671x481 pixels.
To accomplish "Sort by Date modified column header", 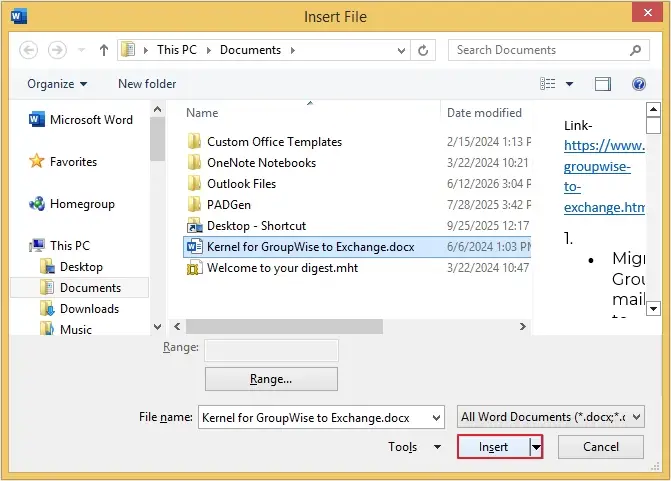I will pos(484,113).
